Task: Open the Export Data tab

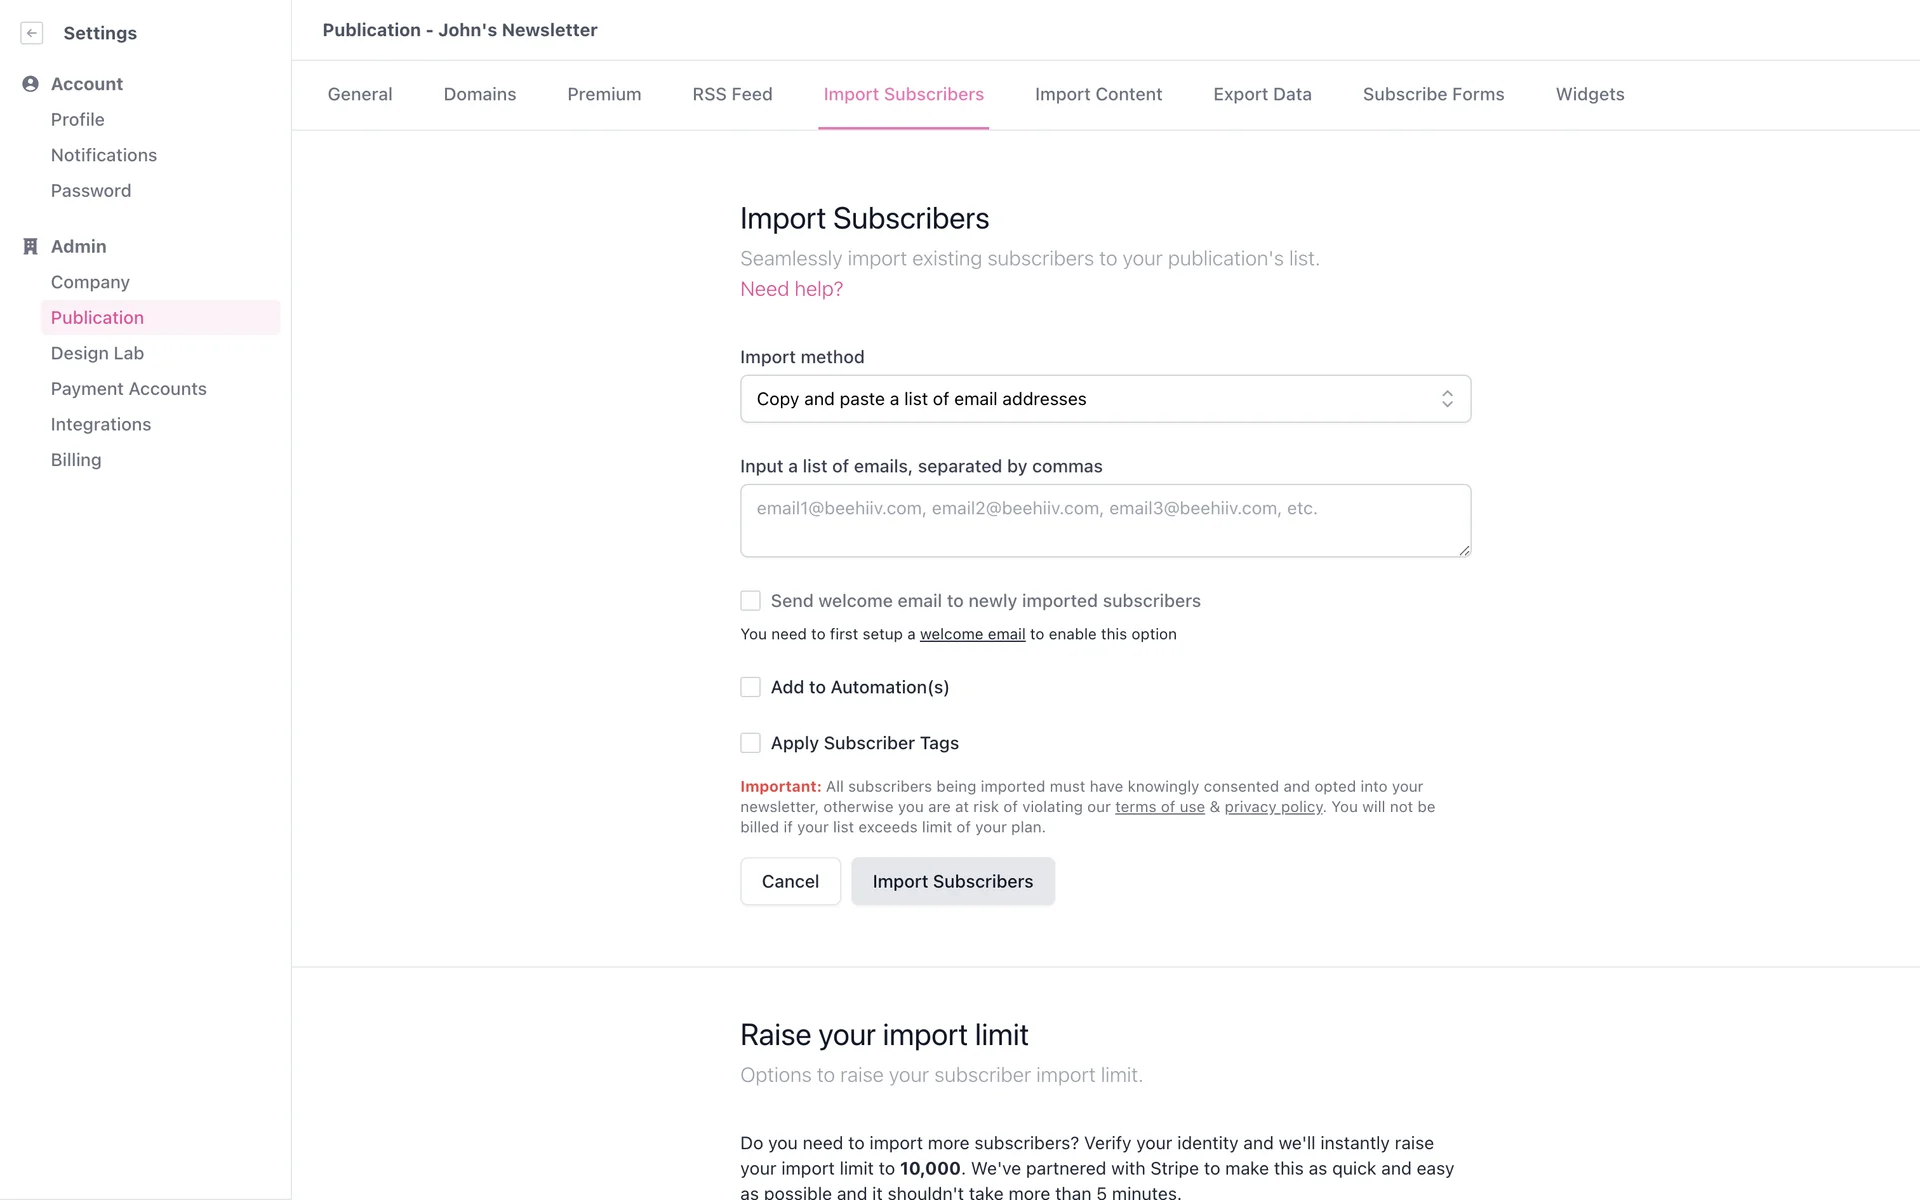Action: [1262, 94]
